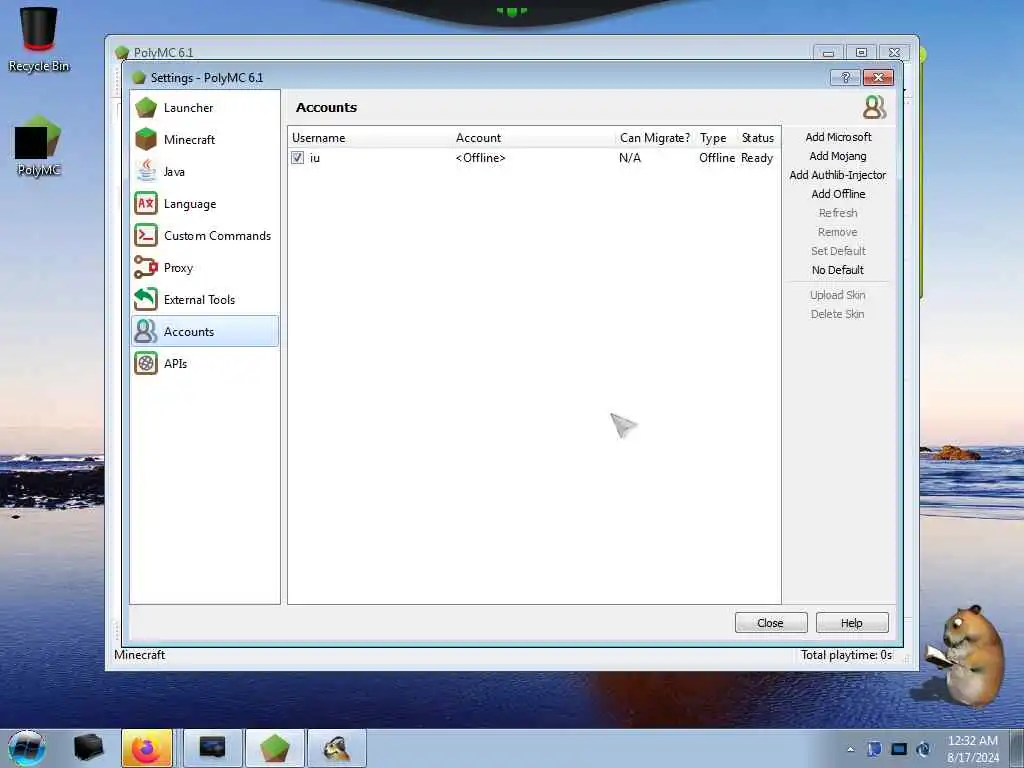
Task: Click the Can Migrate? column header
Action: pos(655,138)
